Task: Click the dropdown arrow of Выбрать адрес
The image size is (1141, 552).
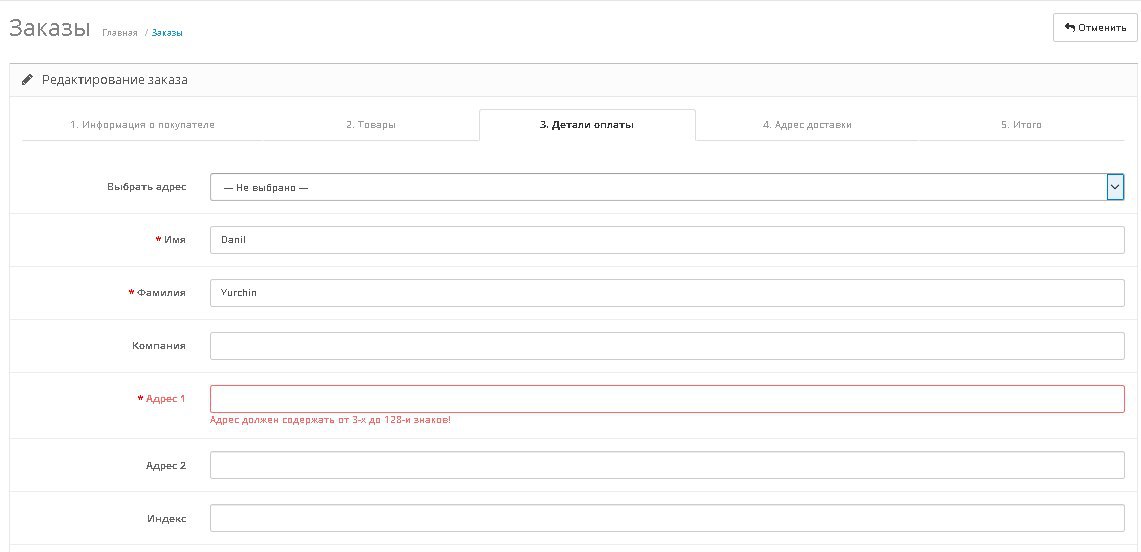Action: click(x=1115, y=187)
